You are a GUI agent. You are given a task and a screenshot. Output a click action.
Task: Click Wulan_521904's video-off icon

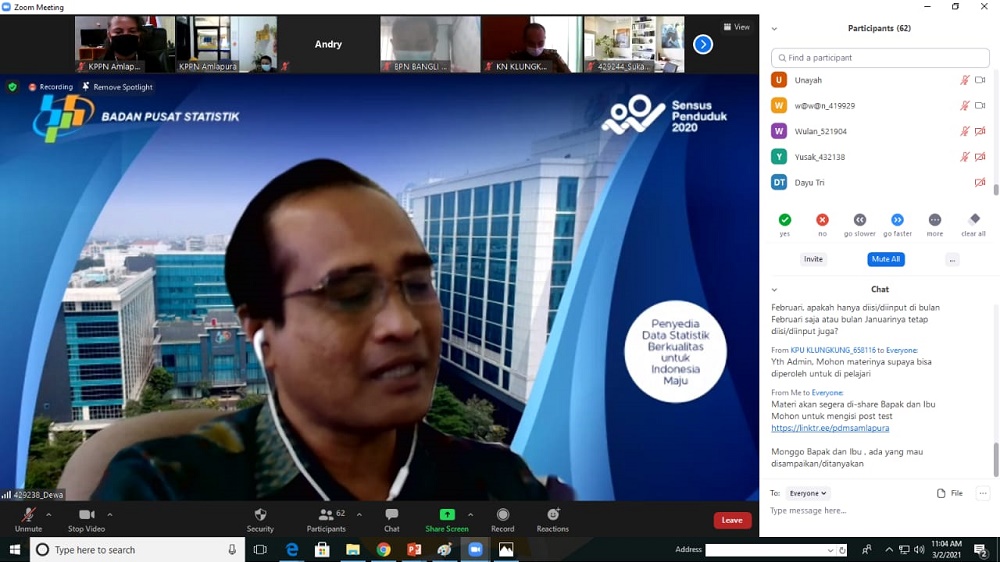click(x=980, y=131)
